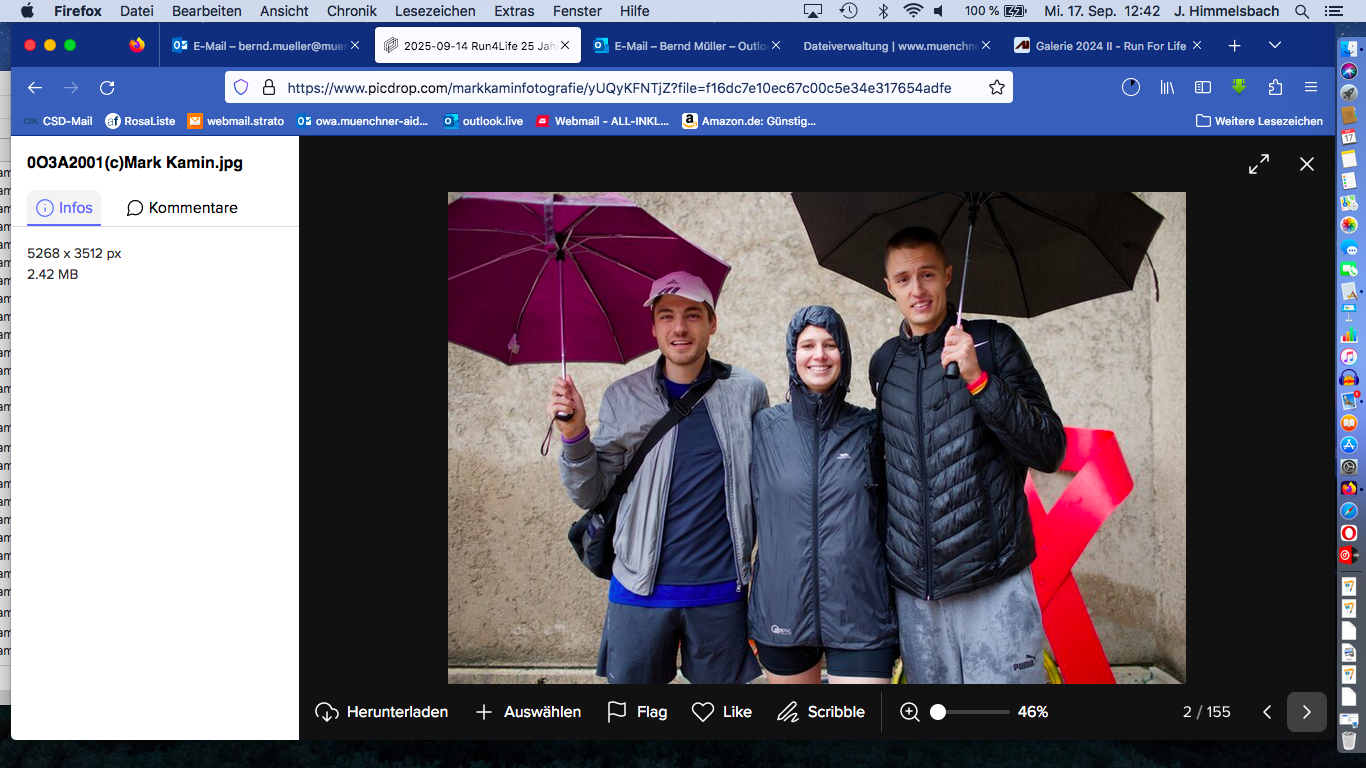Go to previous photo arrow
Screen dimensions: 1366x768
point(1267,712)
